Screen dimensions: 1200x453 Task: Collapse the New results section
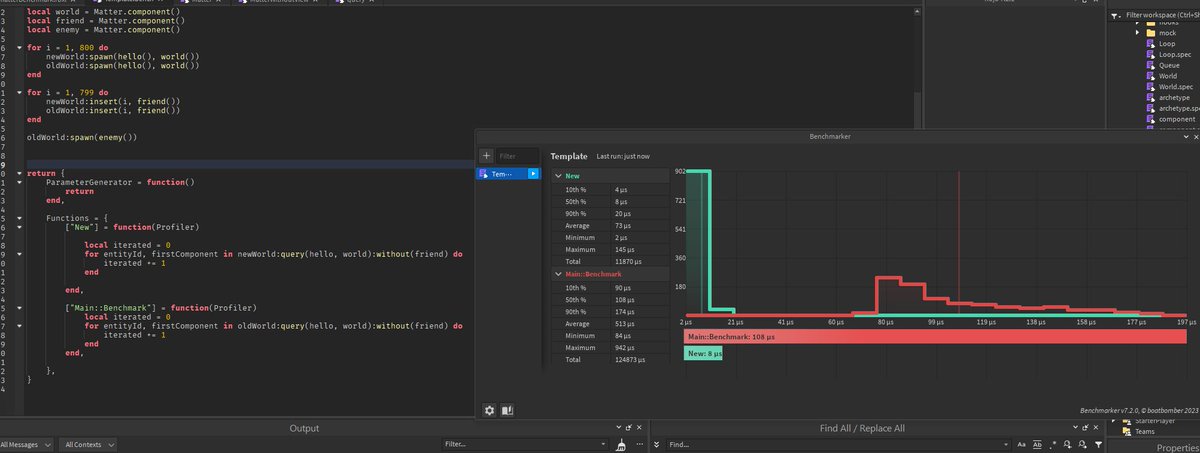click(557, 176)
